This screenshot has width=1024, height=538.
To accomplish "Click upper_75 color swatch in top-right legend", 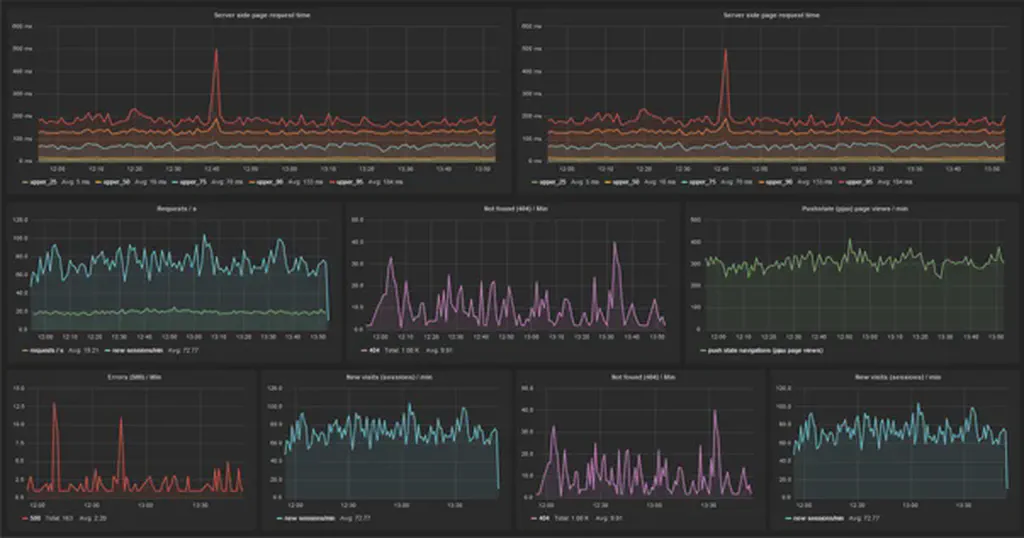I will (685, 183).
